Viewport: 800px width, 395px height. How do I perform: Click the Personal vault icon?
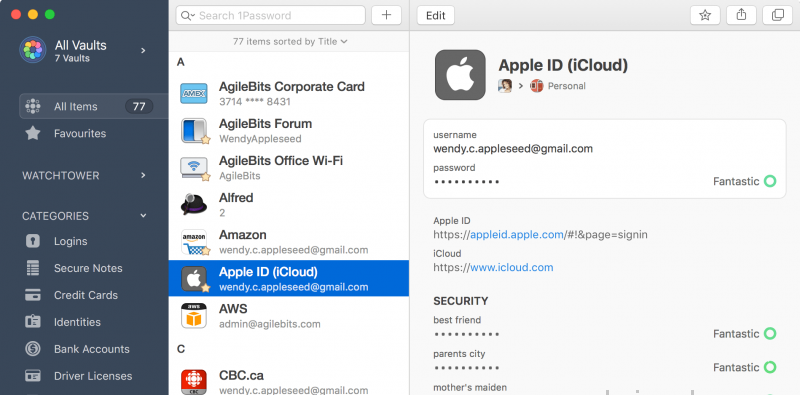[536, 86]
